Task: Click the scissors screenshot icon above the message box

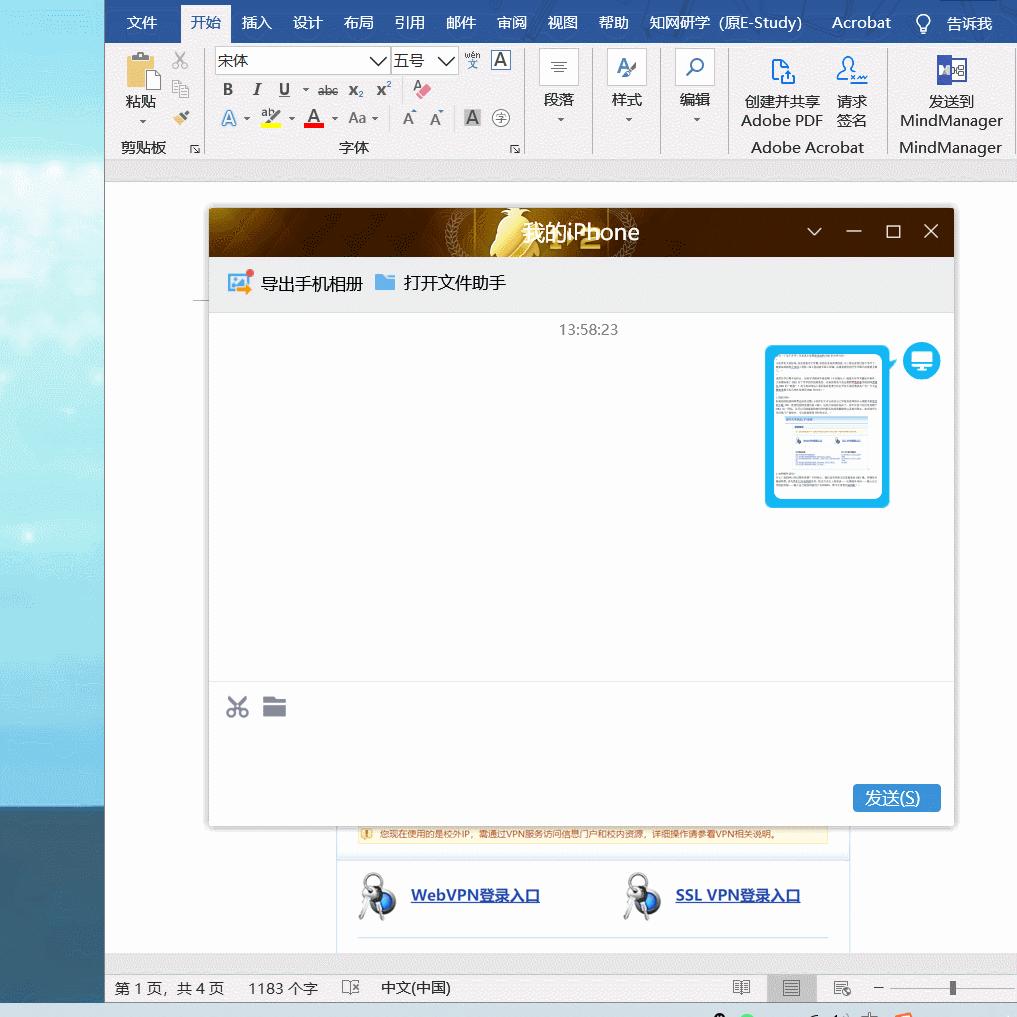Action: pos(237,707)
